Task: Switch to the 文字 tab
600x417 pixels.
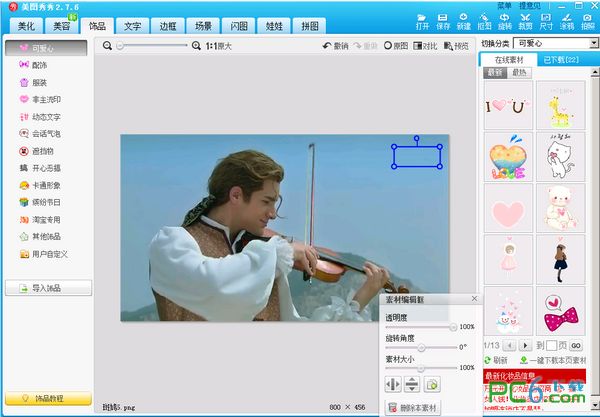Action: [133, 24]
